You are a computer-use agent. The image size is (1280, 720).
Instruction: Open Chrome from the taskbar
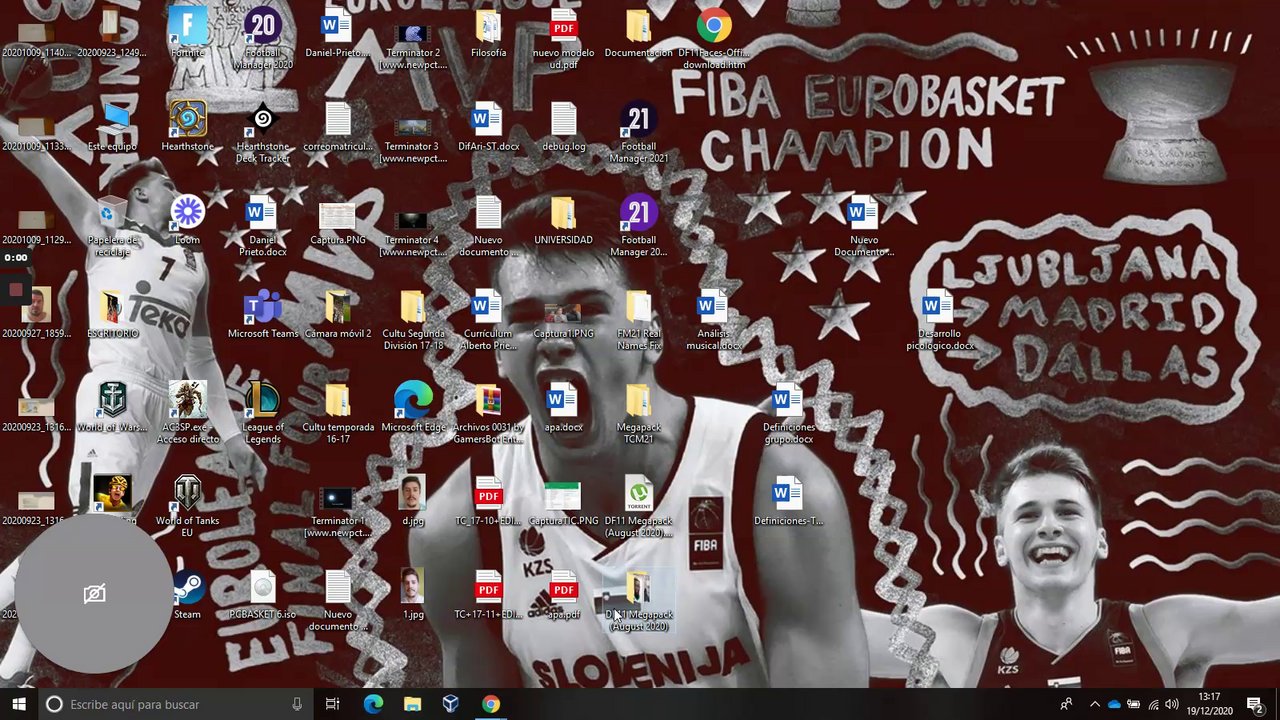pyautogui.click(x=490, y=704)
